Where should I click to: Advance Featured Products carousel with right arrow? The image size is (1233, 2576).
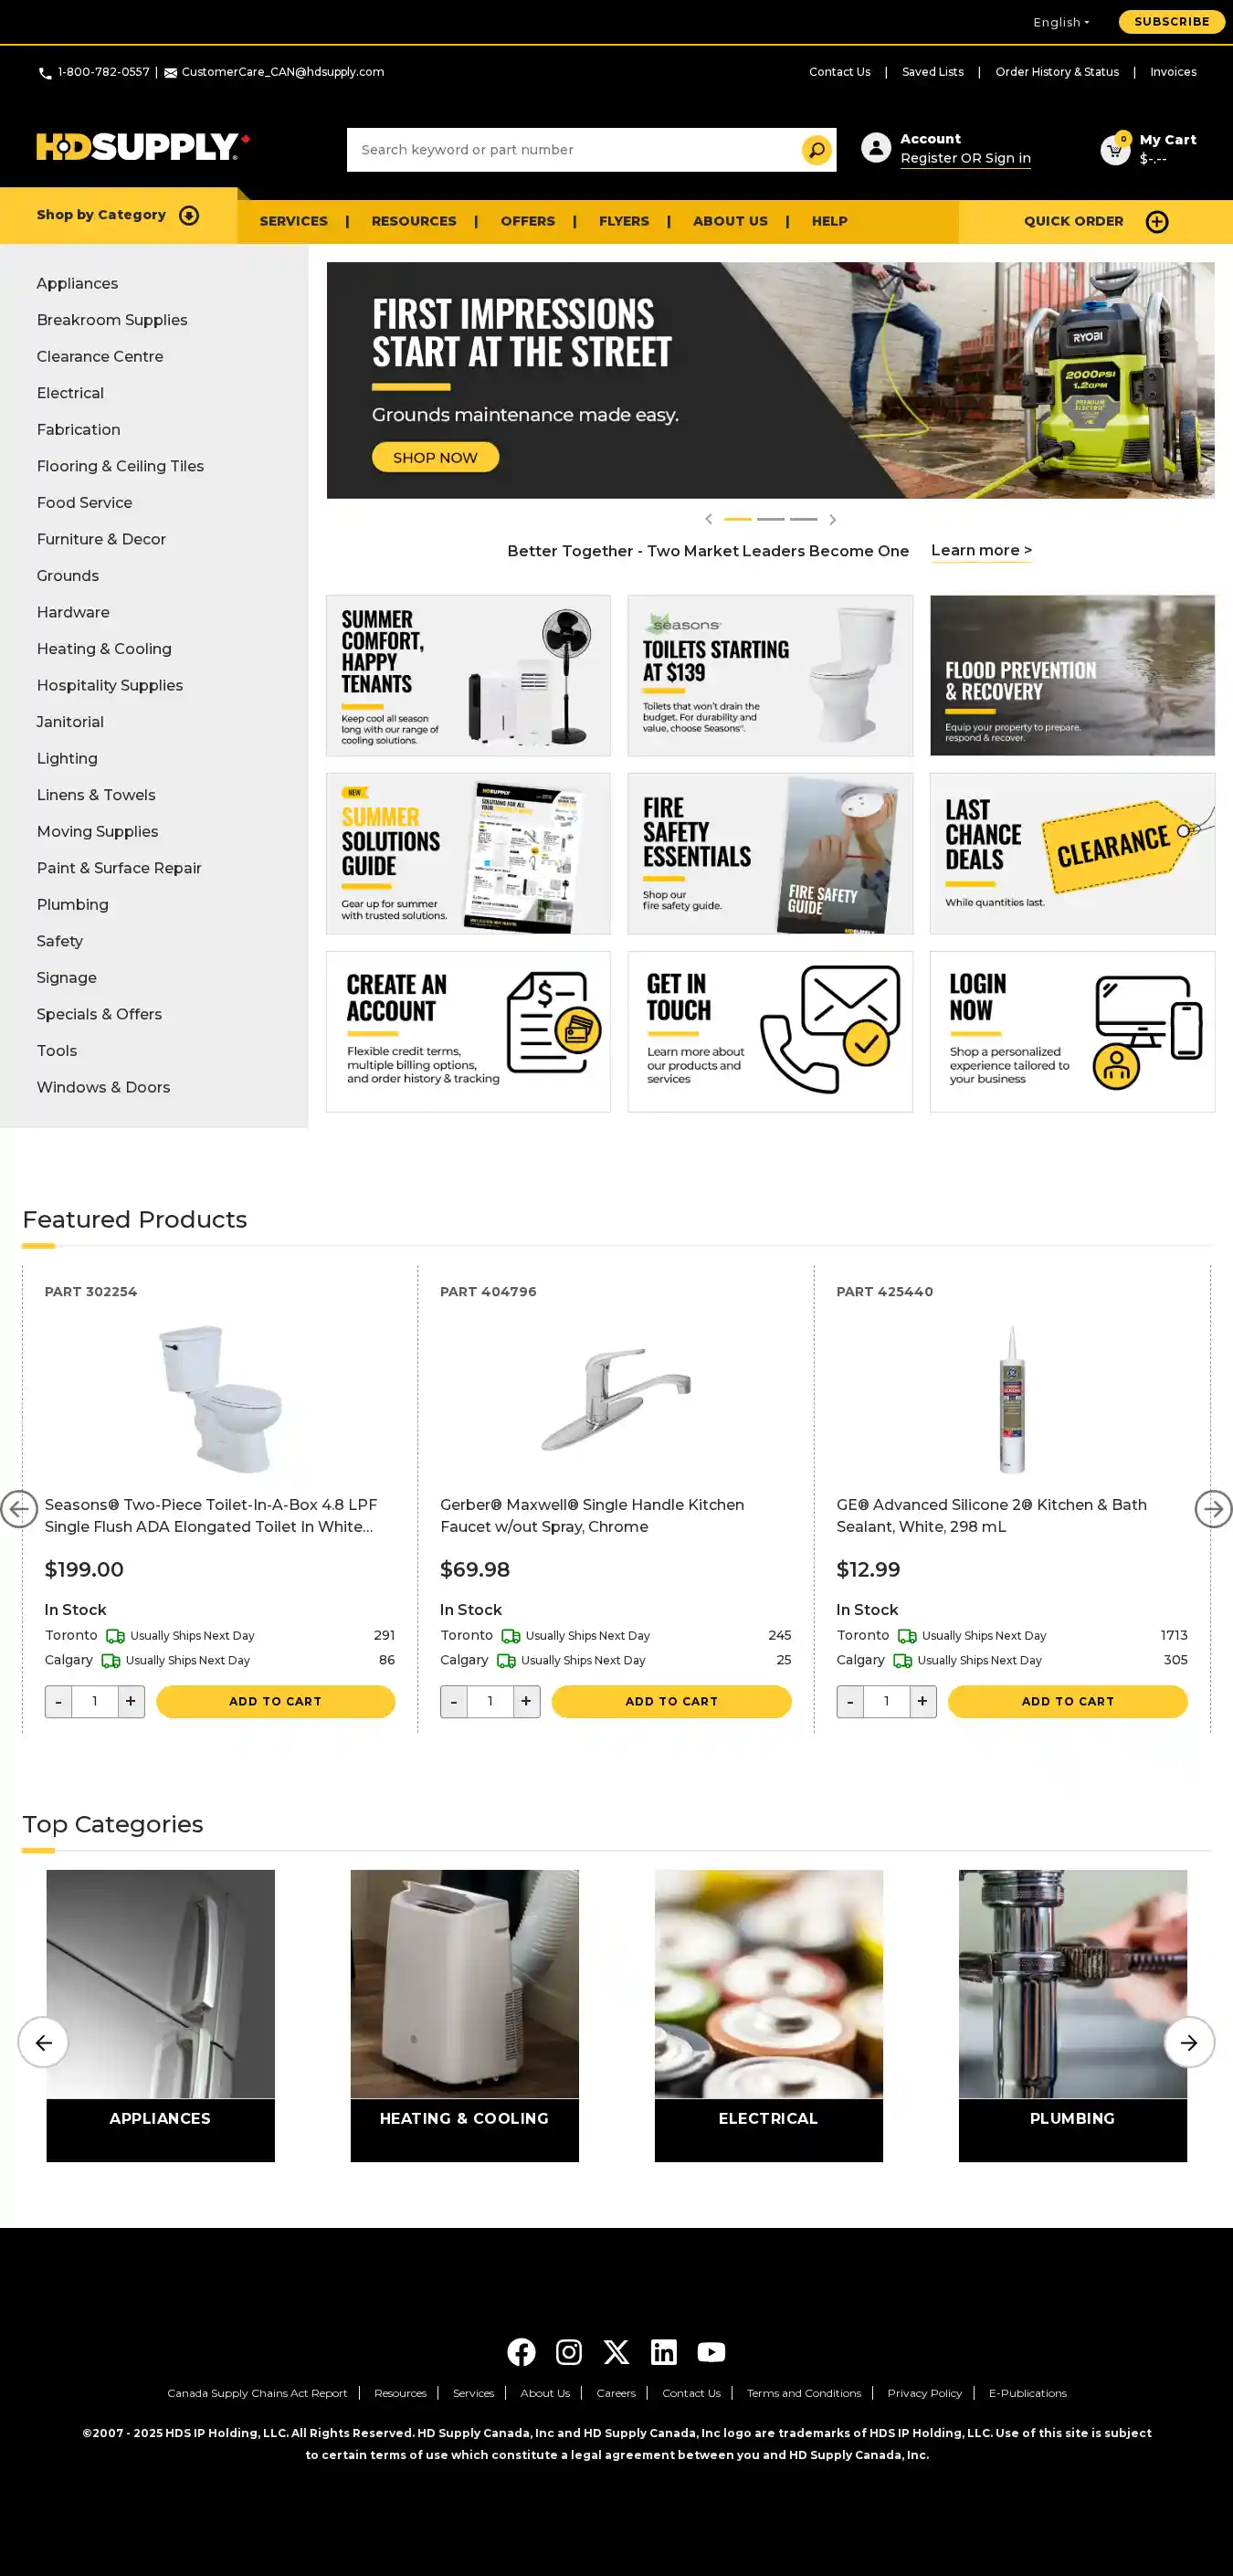point(1213,1509)
